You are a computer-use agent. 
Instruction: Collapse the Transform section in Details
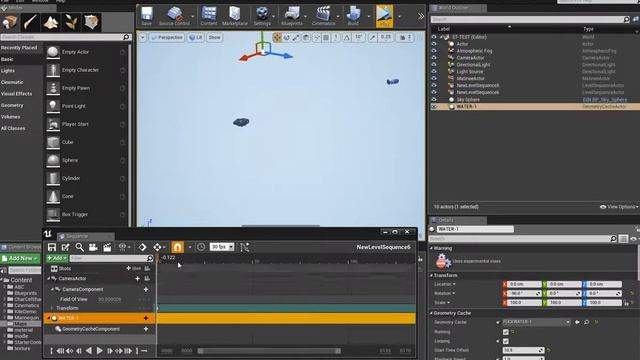click(x=431, y=276)
